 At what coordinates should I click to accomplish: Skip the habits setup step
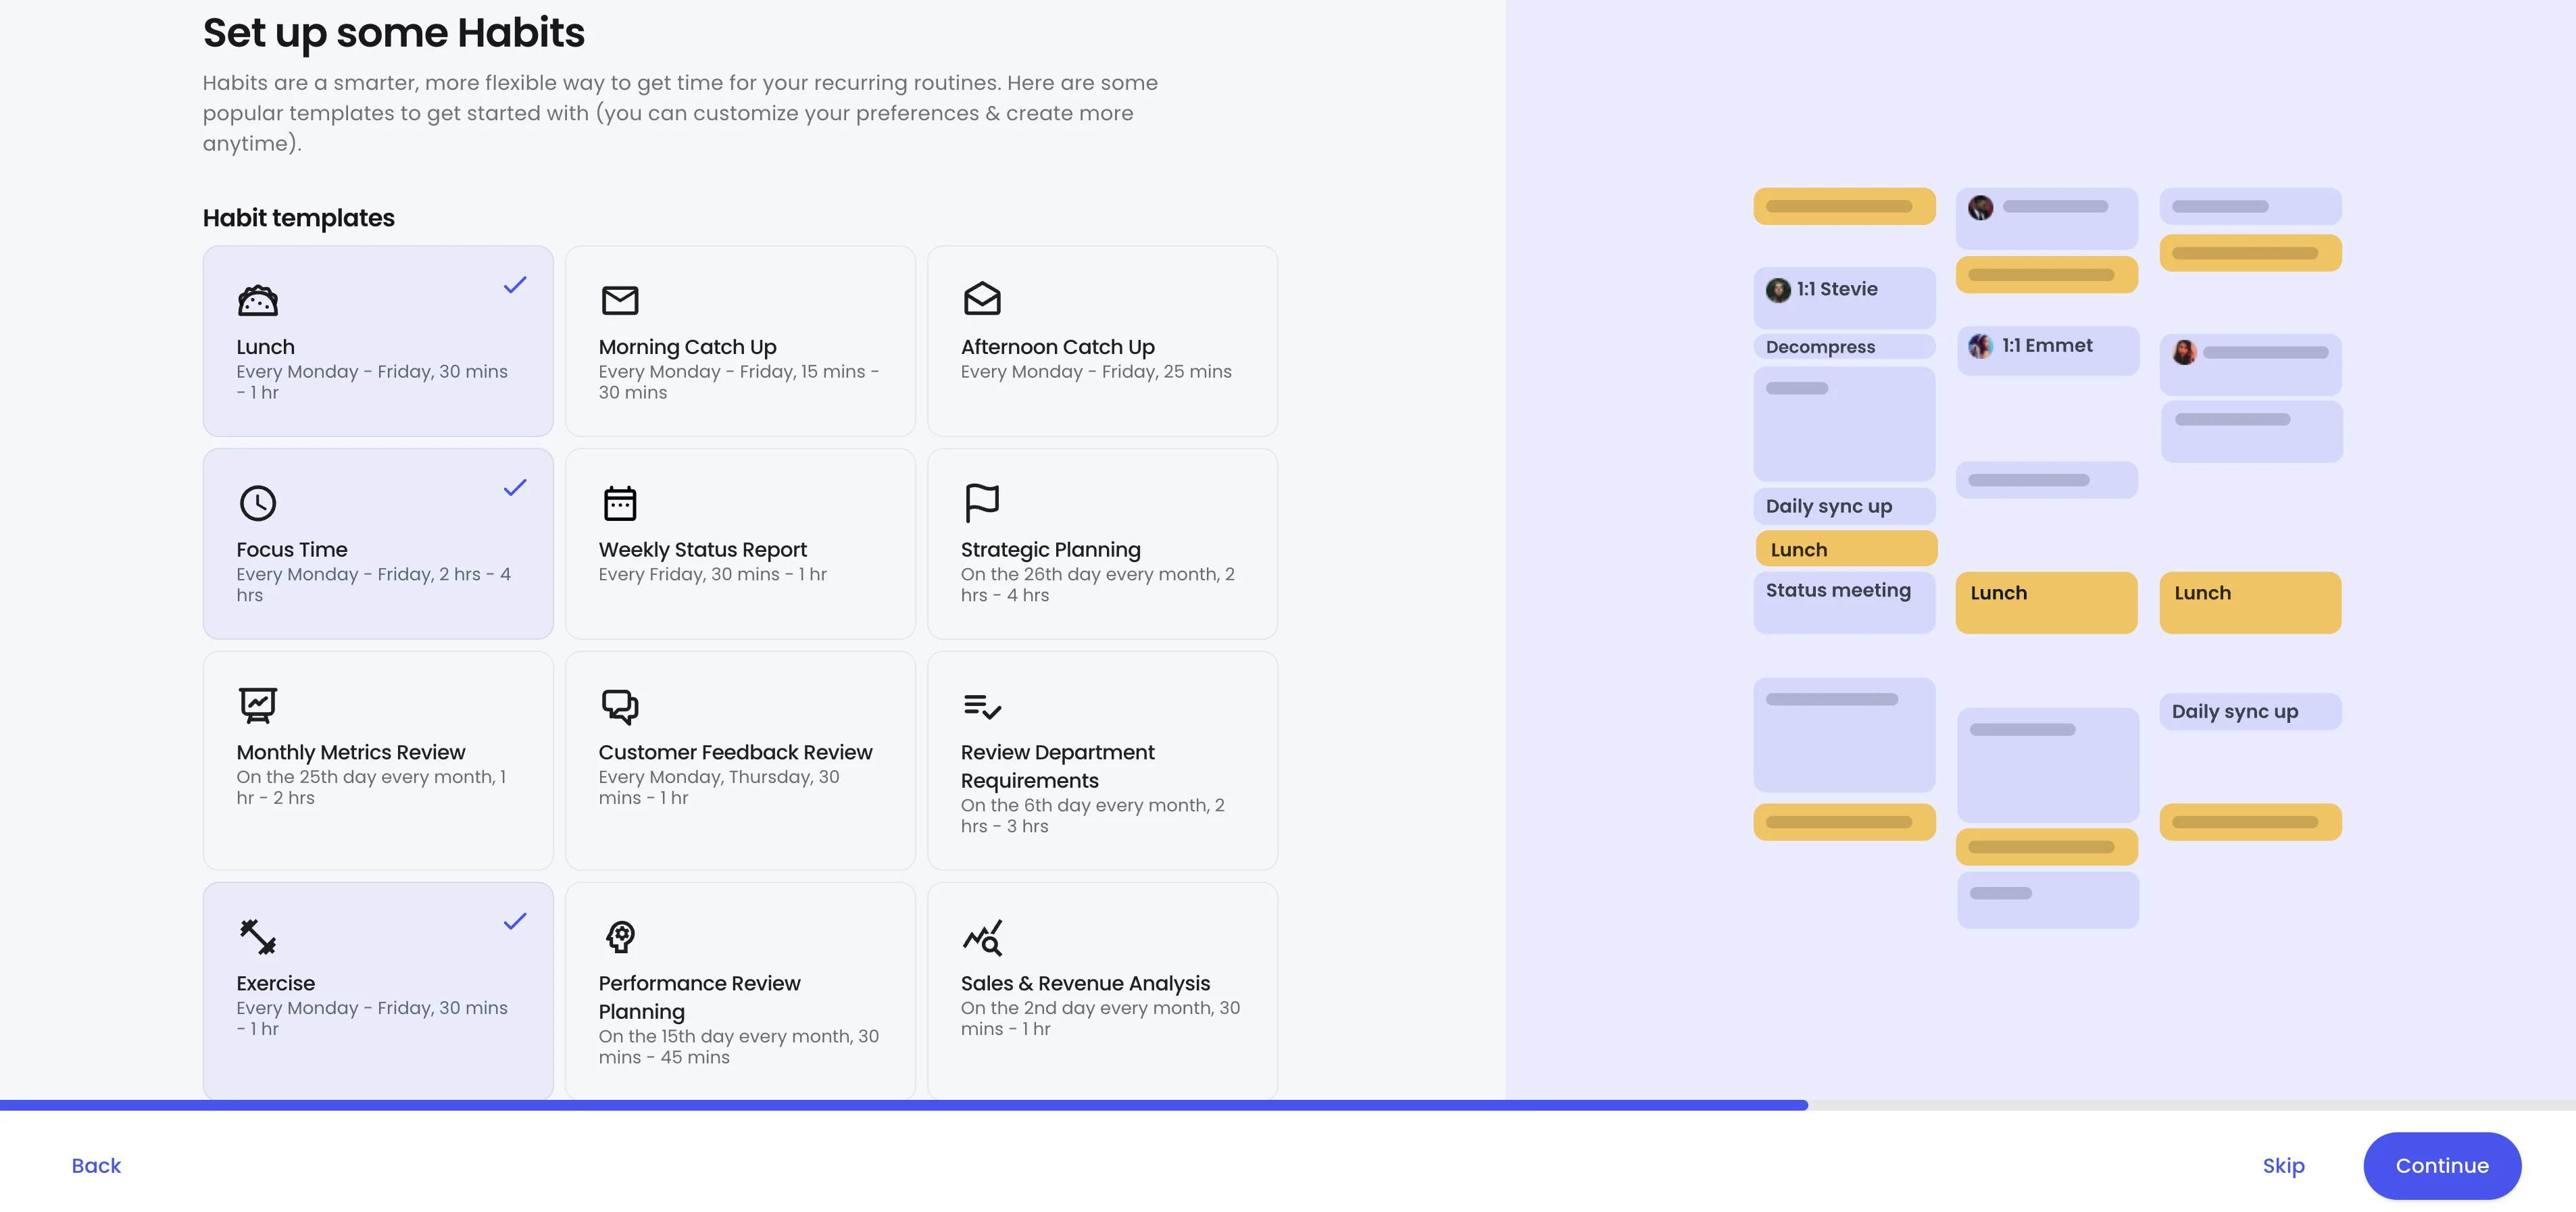(x=2283, y=1166)
